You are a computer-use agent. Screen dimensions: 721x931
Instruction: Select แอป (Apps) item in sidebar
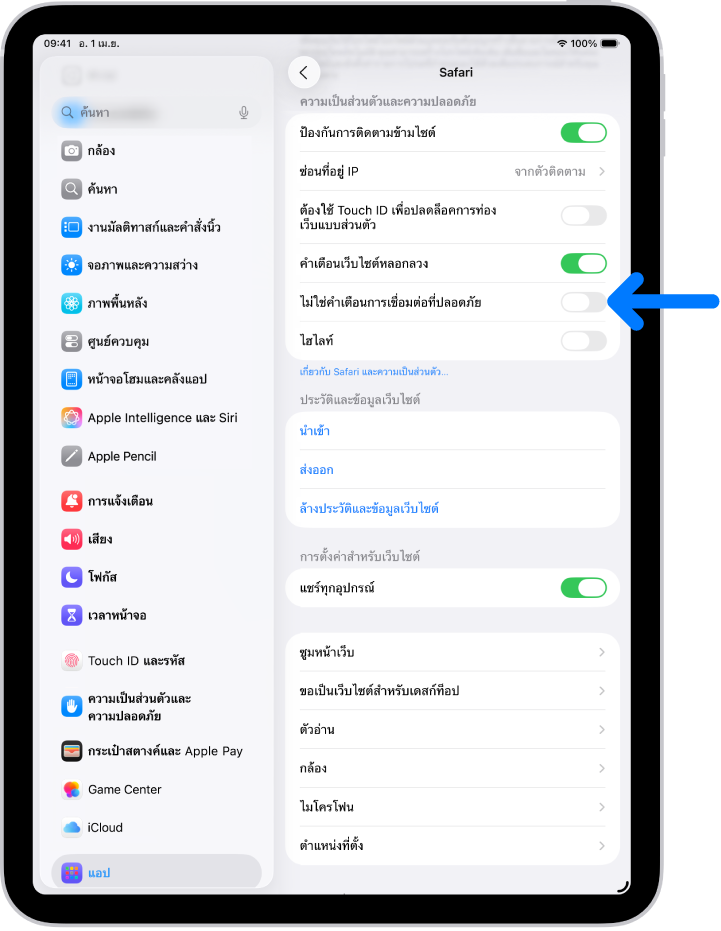point(156,873)
